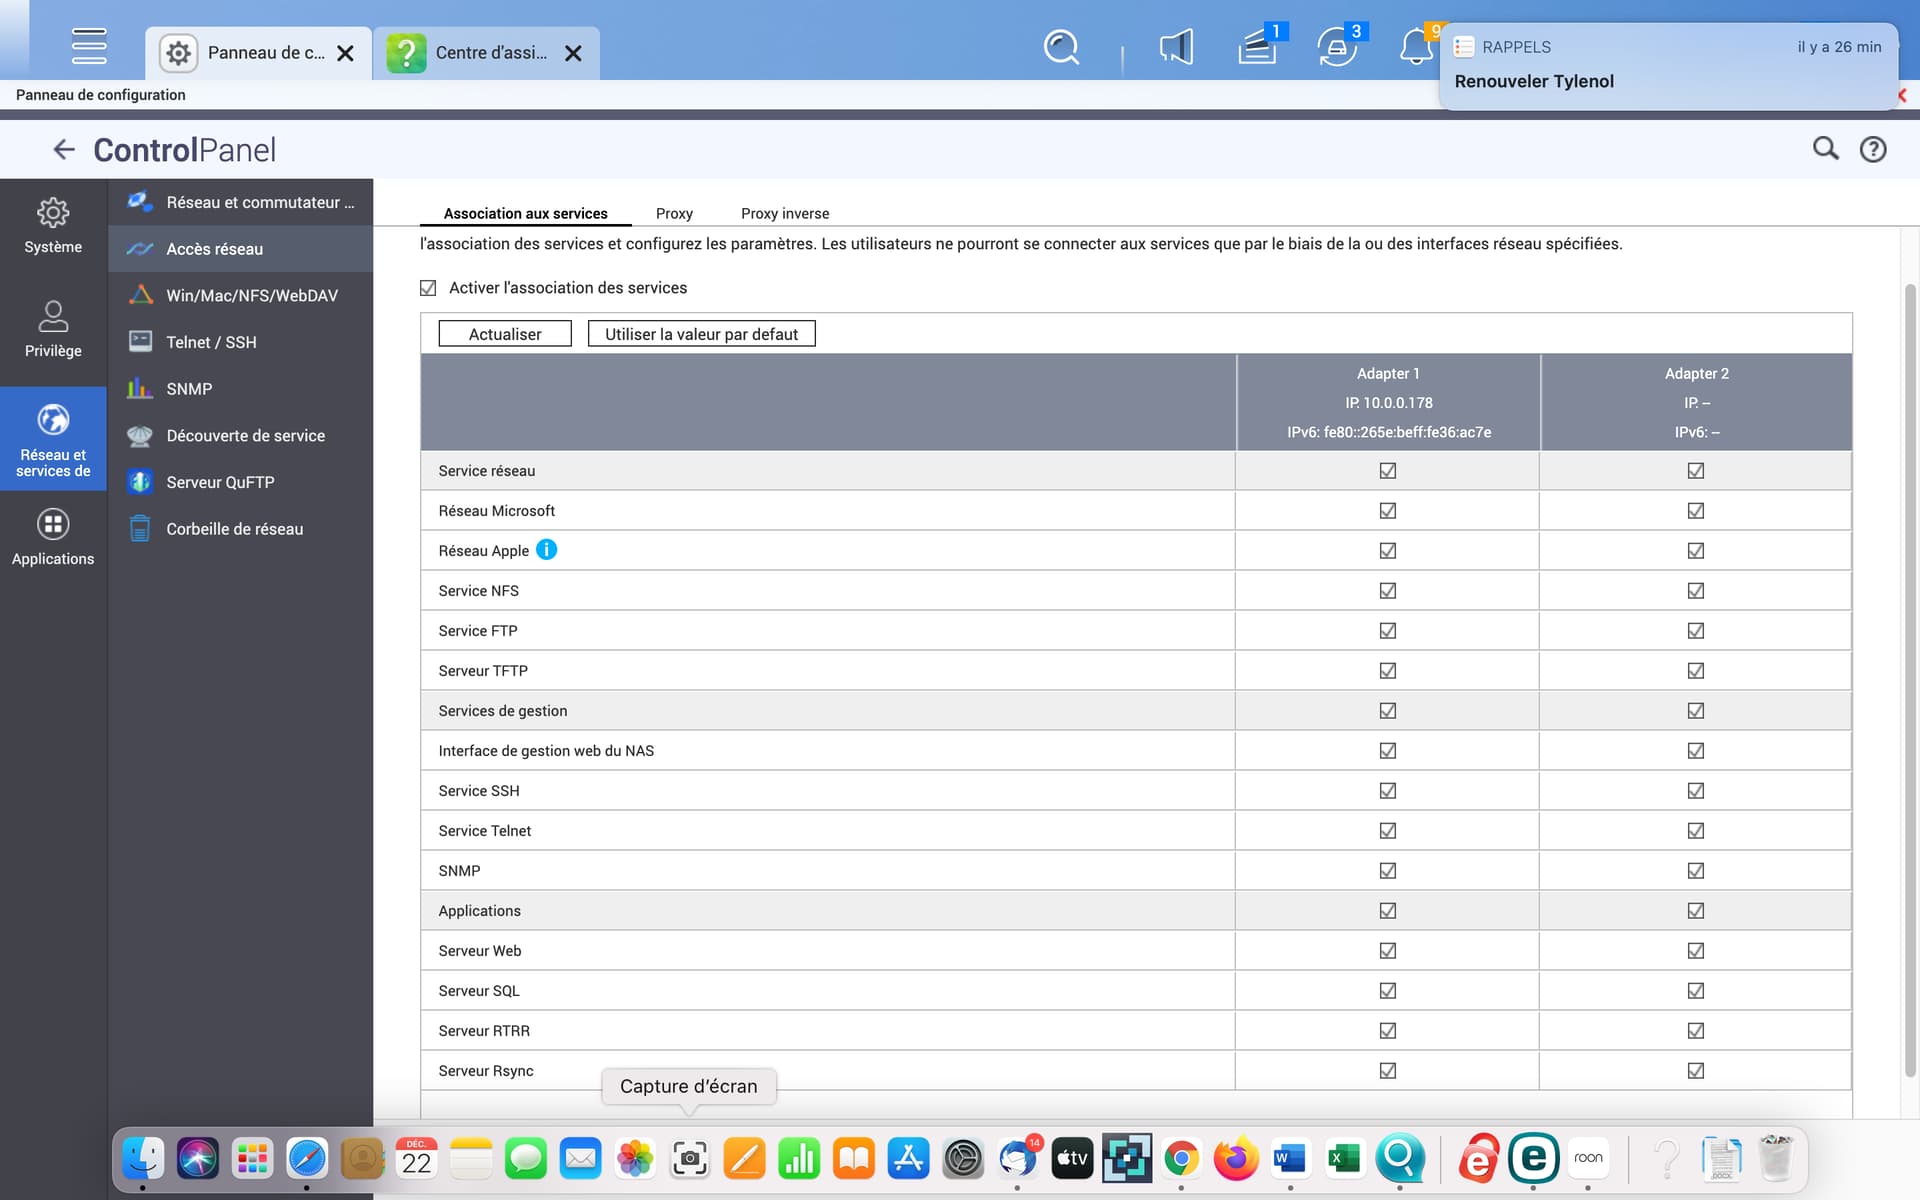Image resolution: width=1920 pixels, height=1200 pixels.
Task: Click the search magnifier in the top bar
Action: pyautogui.click(x=1061, y=47)
